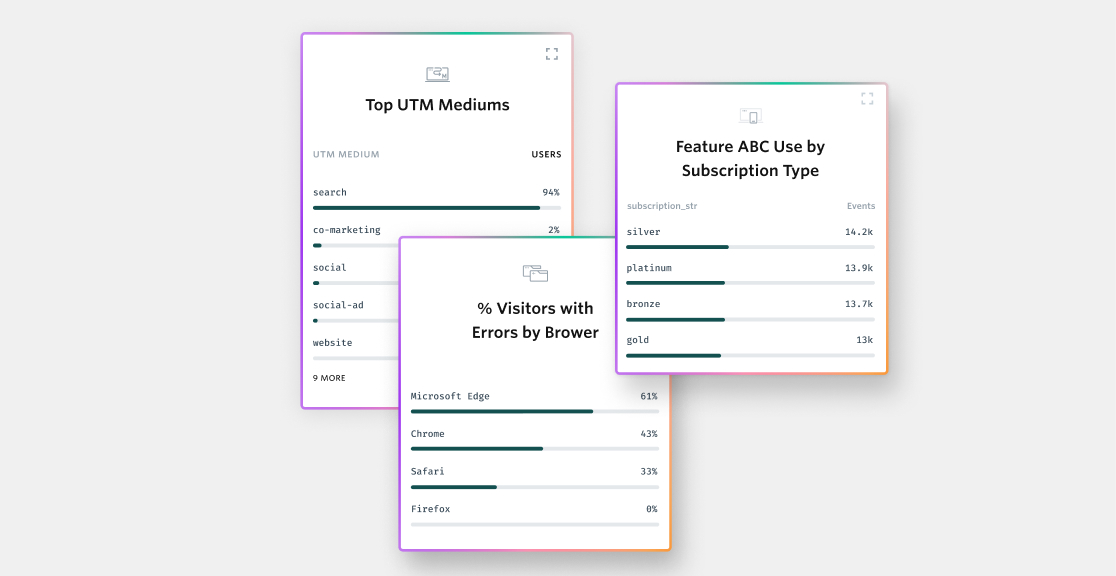Expand the Feature ABC card fullscreen
Viewport: 1116px width, 576px height.
(867, 98)
